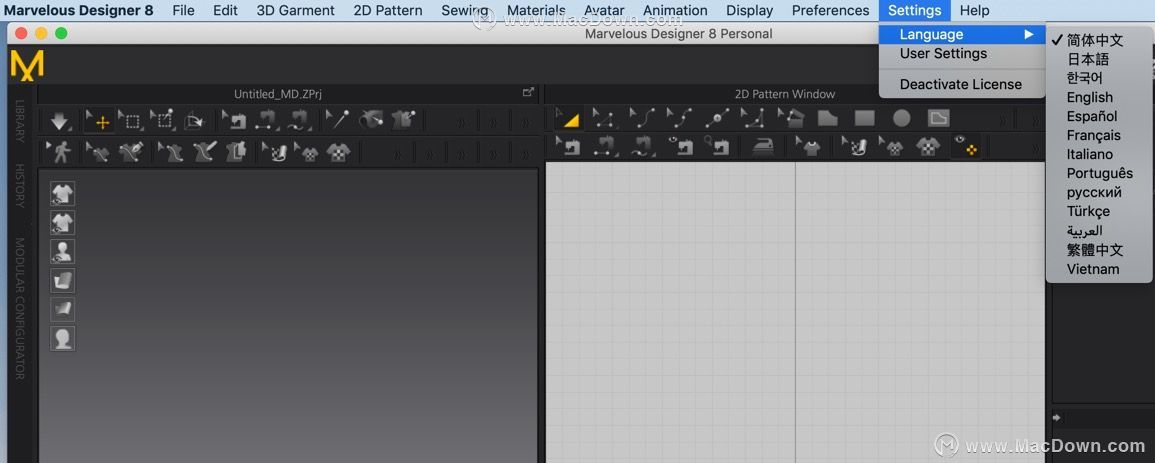
Task: Open the 3D Garment menu
Action: click(295, 10)
